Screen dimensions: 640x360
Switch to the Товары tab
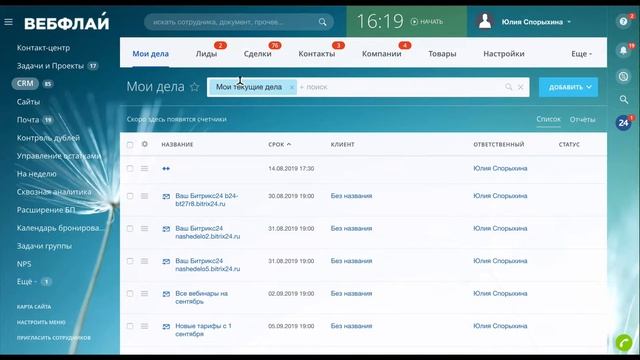pos(442,53)
